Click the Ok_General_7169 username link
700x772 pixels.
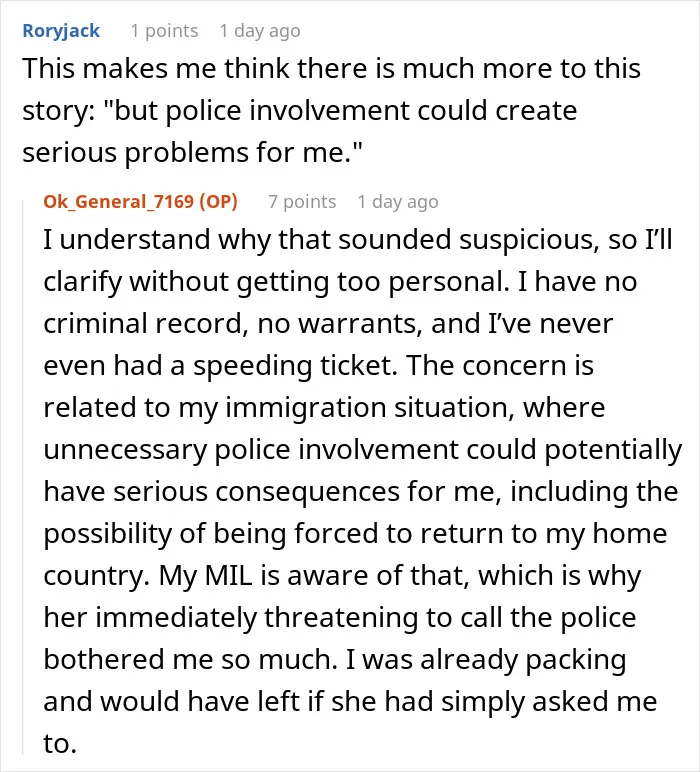(x=118, y=202)
